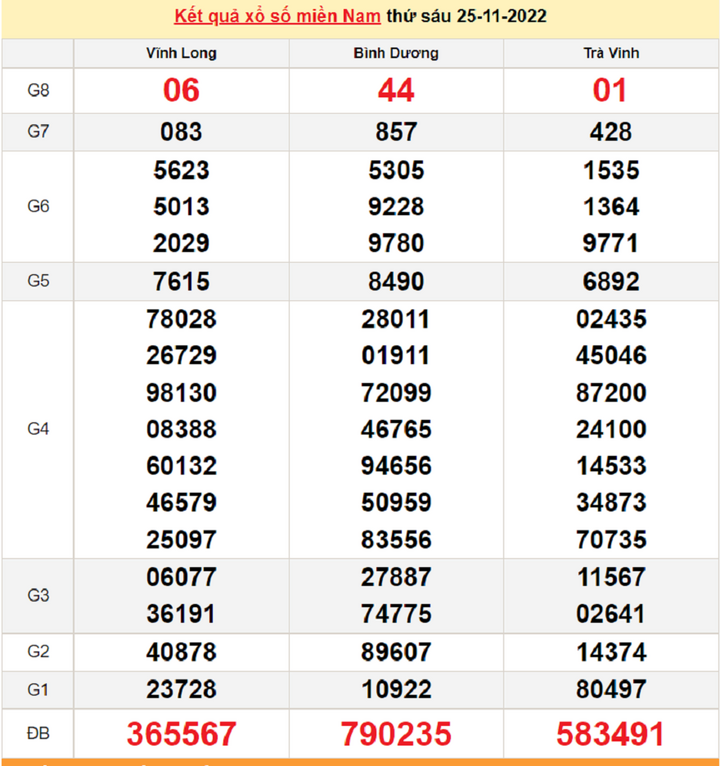This screenshot has height=766, width=720.
Task: Pick G4 number 14533
Action: (611, 466)
